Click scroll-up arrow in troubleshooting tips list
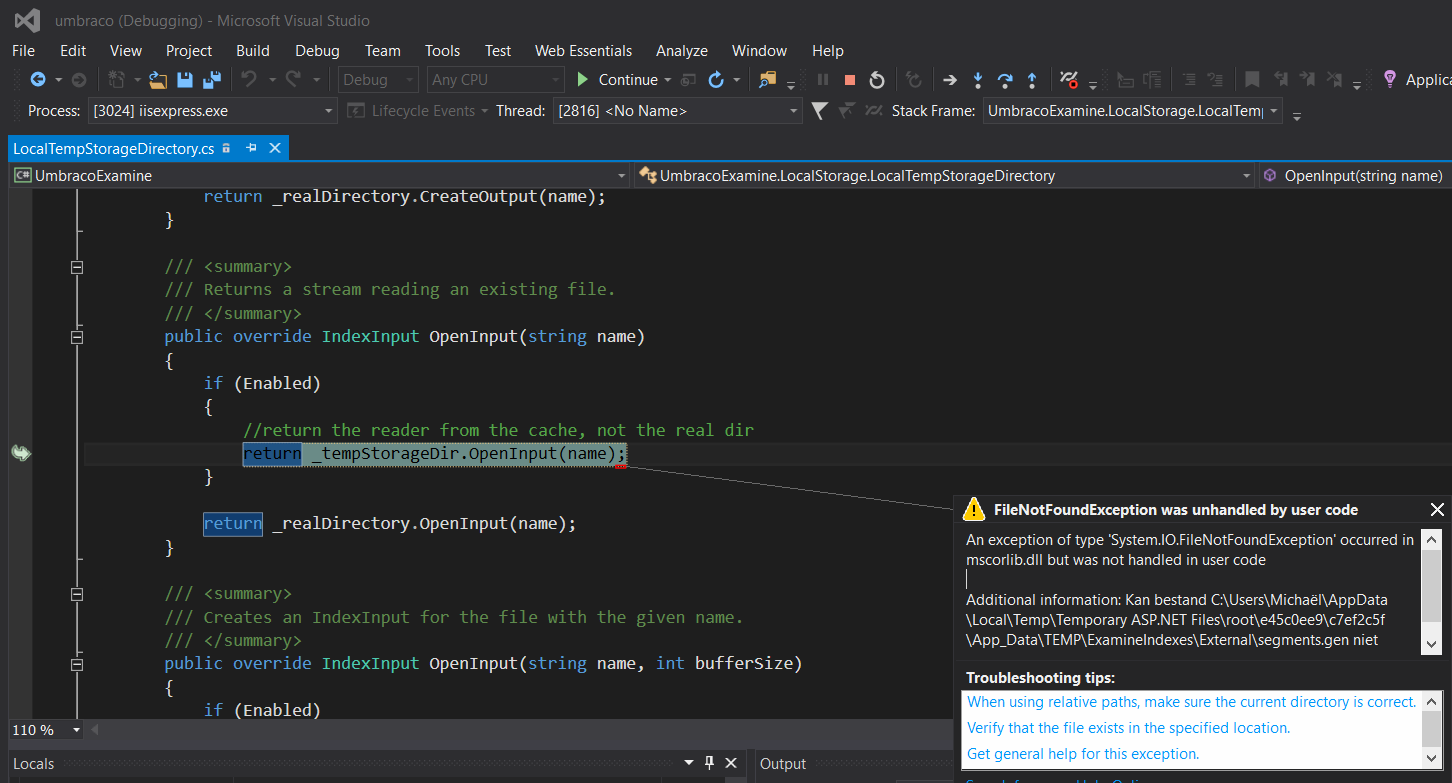Viewport: 1452px width, 783px height. [x=1431, y=701]
